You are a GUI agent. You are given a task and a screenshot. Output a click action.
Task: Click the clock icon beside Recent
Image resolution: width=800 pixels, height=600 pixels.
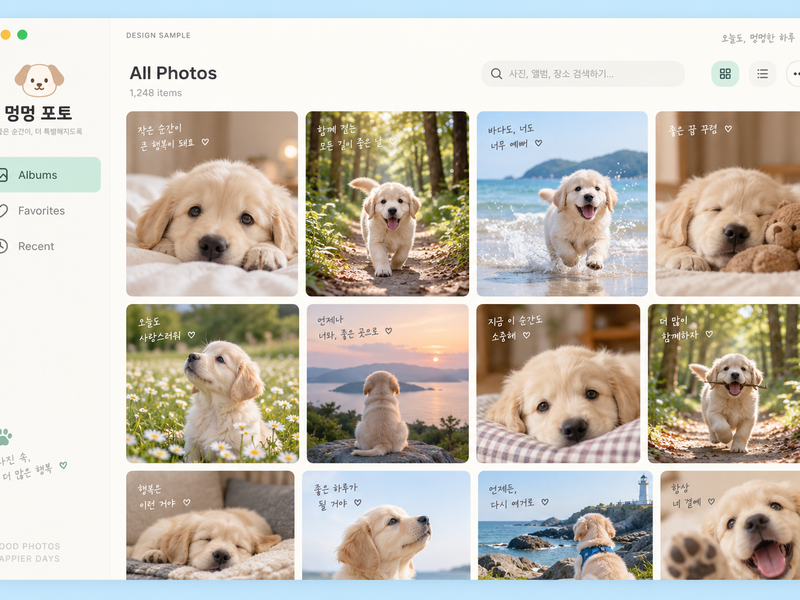click(3, 246)
